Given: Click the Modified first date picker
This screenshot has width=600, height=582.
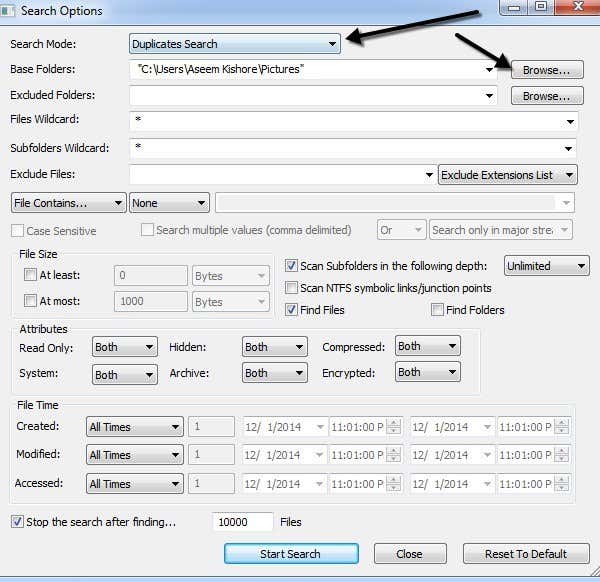Looking at the screenshot, I should pos(285,455).
